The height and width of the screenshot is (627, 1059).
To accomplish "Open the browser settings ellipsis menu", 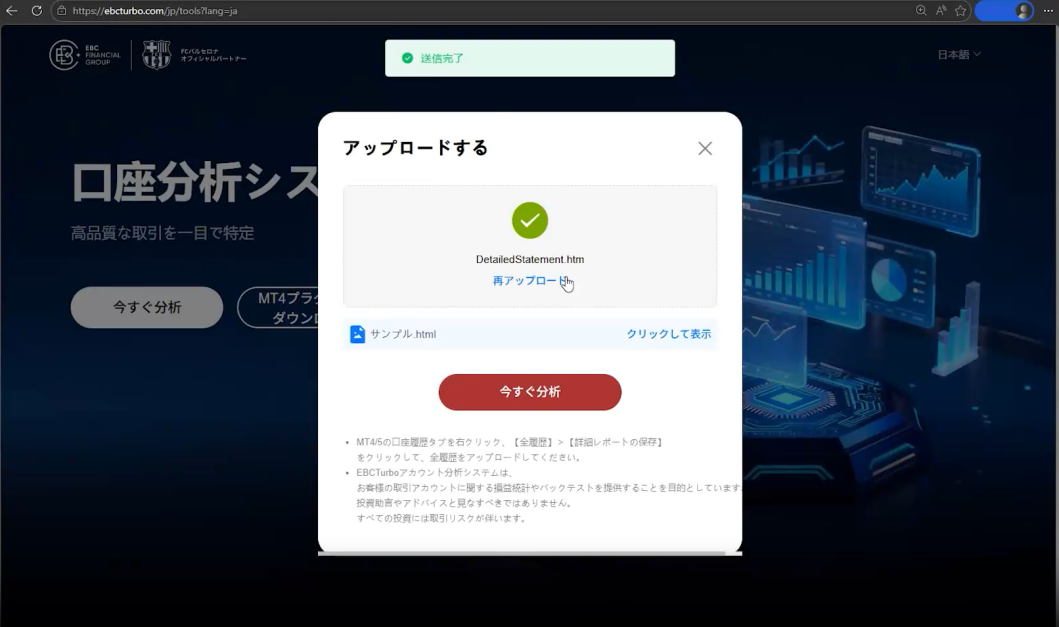I will [1048, 11].
